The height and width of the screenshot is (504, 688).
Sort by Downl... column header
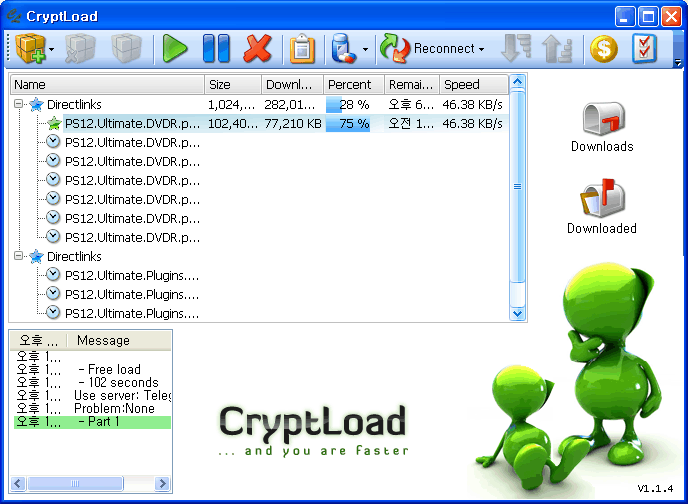[293, 84]
